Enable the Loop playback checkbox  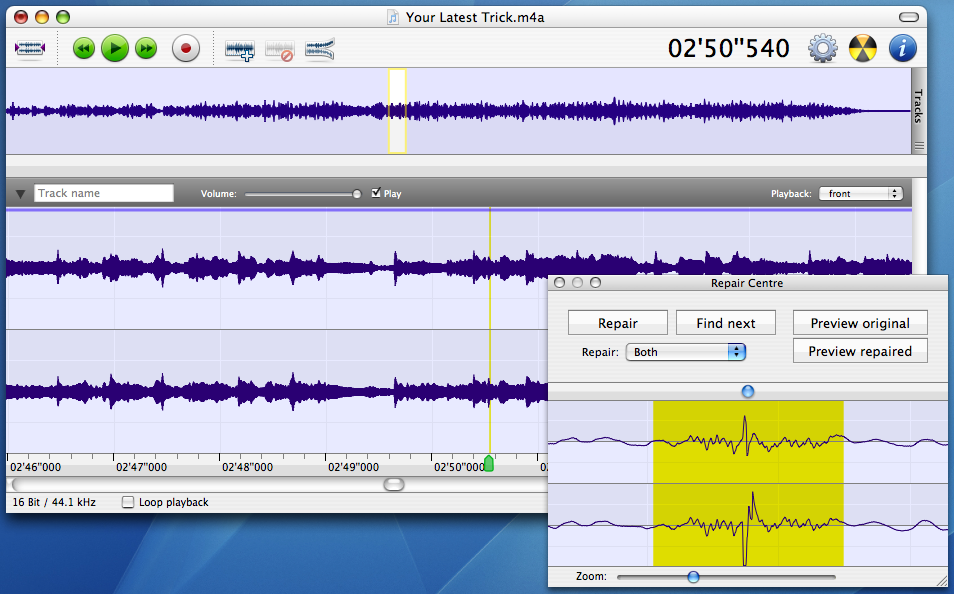(x=128, y=502)
